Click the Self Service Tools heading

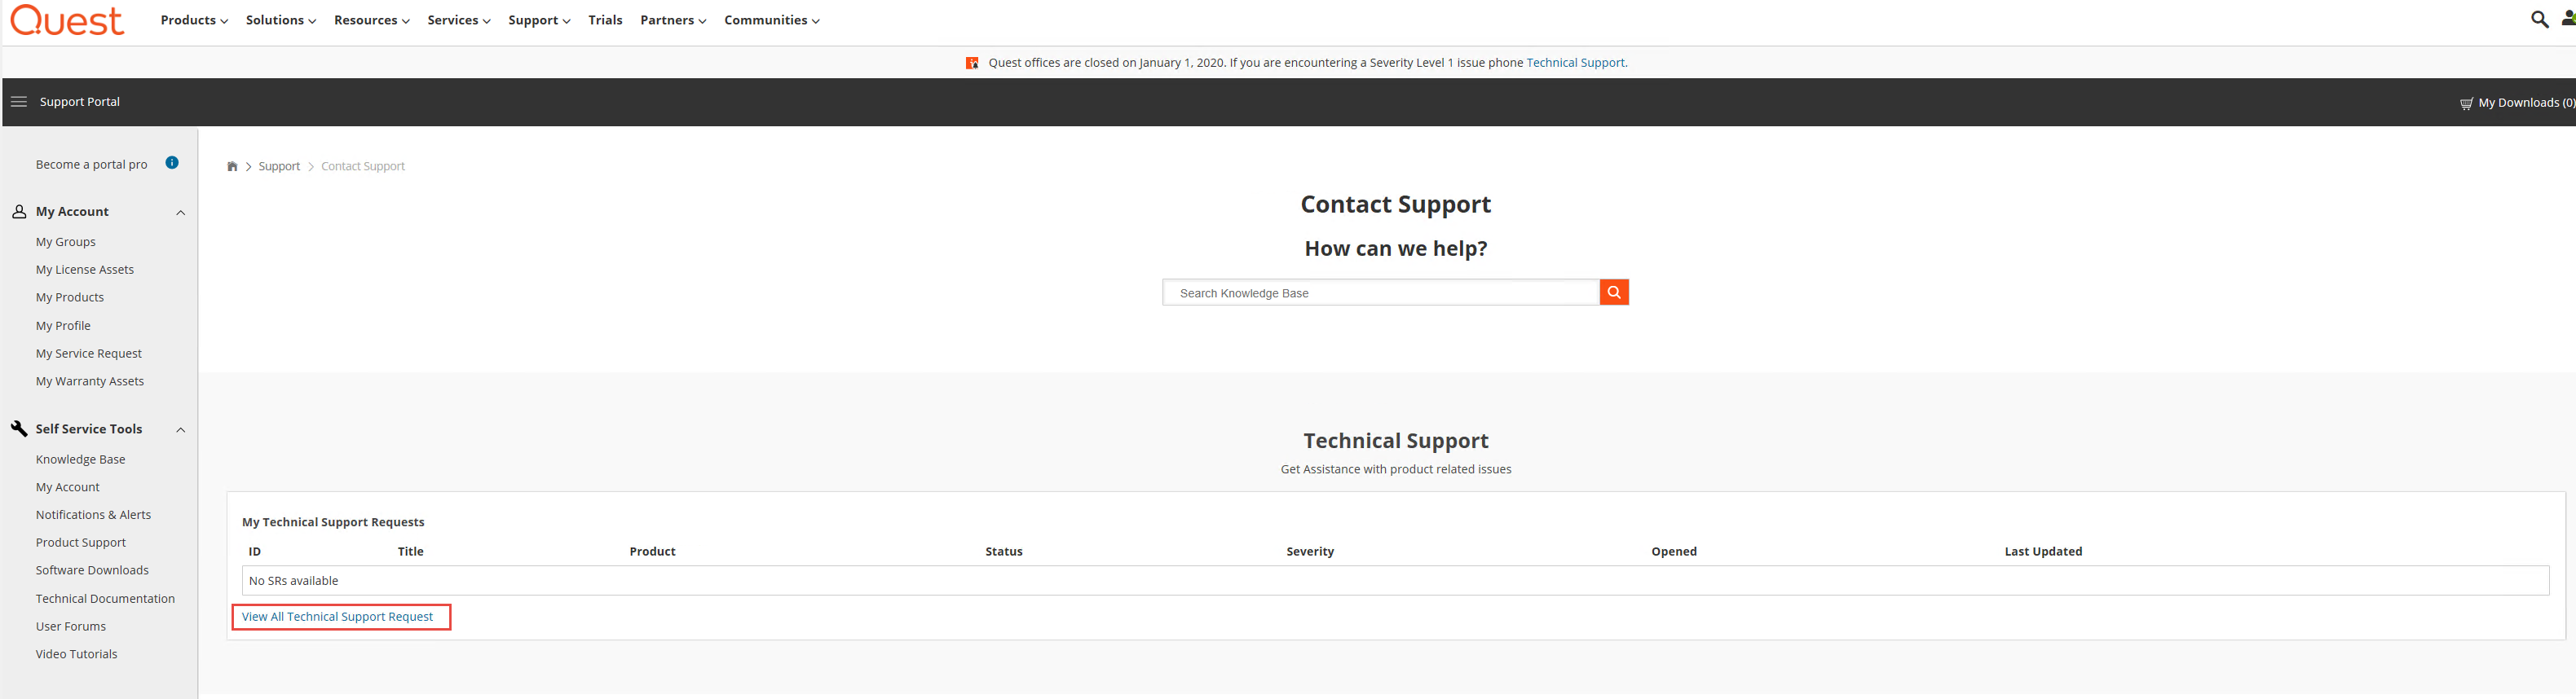pyautogui.click(x=89, y=429)
